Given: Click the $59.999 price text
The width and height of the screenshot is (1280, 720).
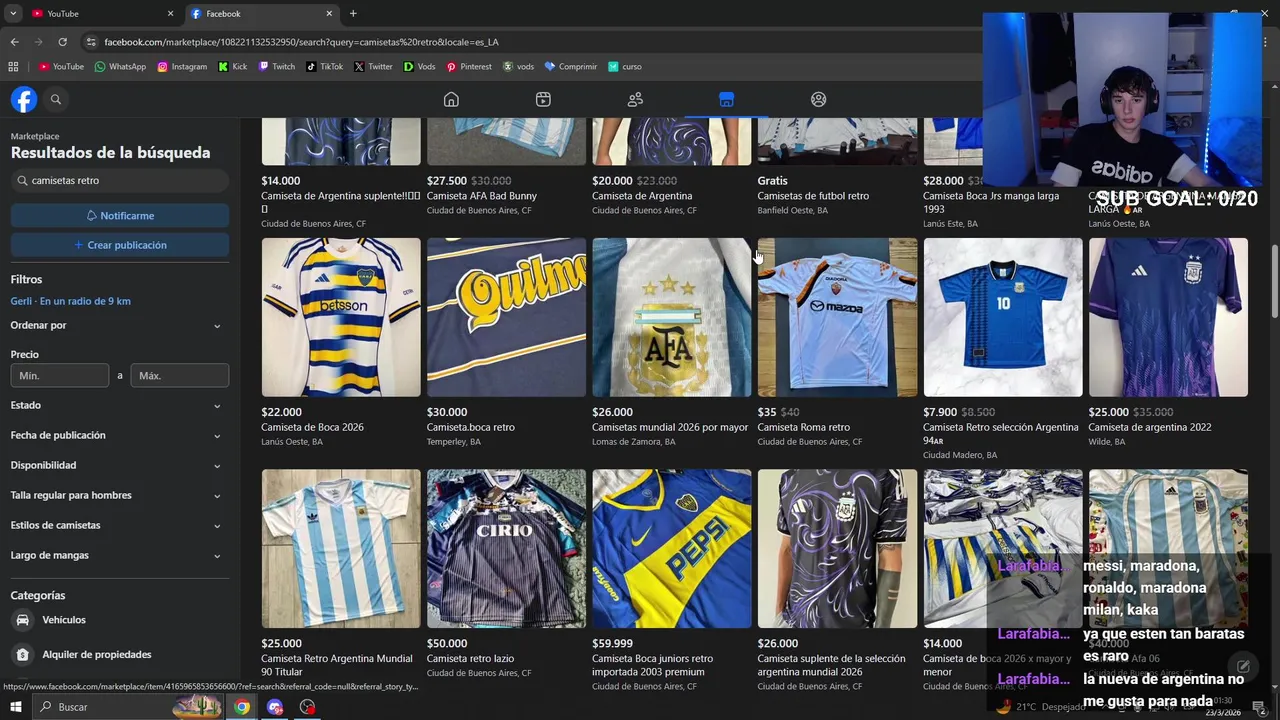Looking at the screenshot, I should pyautogui.click(x=612, y=644).
